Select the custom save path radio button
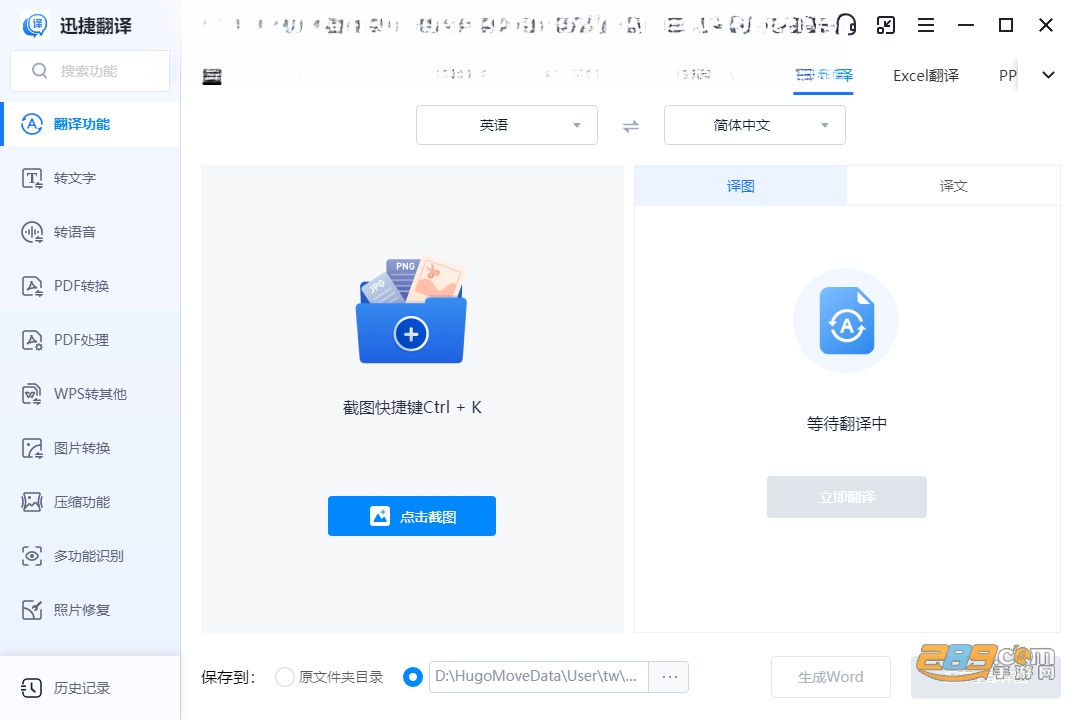Image resolution: width=1080 pixels, height=720 pixels. click(413, 677)
